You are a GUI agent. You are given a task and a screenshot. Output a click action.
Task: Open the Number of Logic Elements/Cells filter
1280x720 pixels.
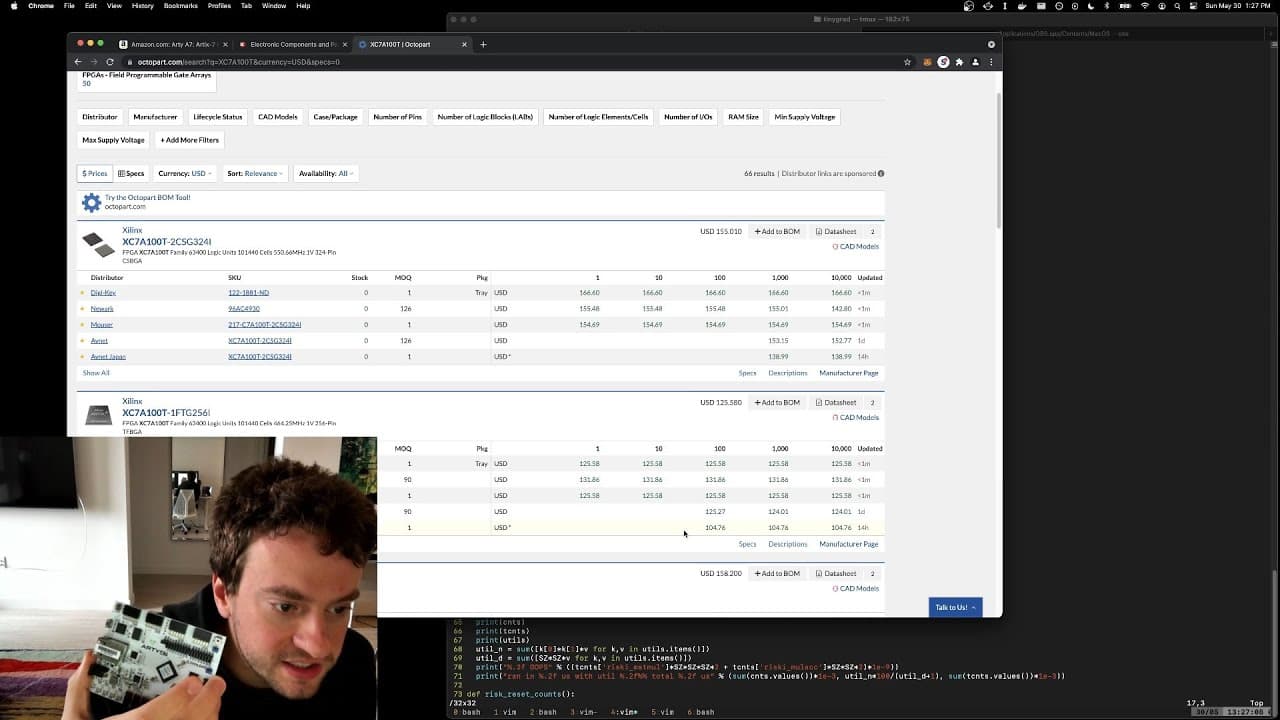(598, 117)
